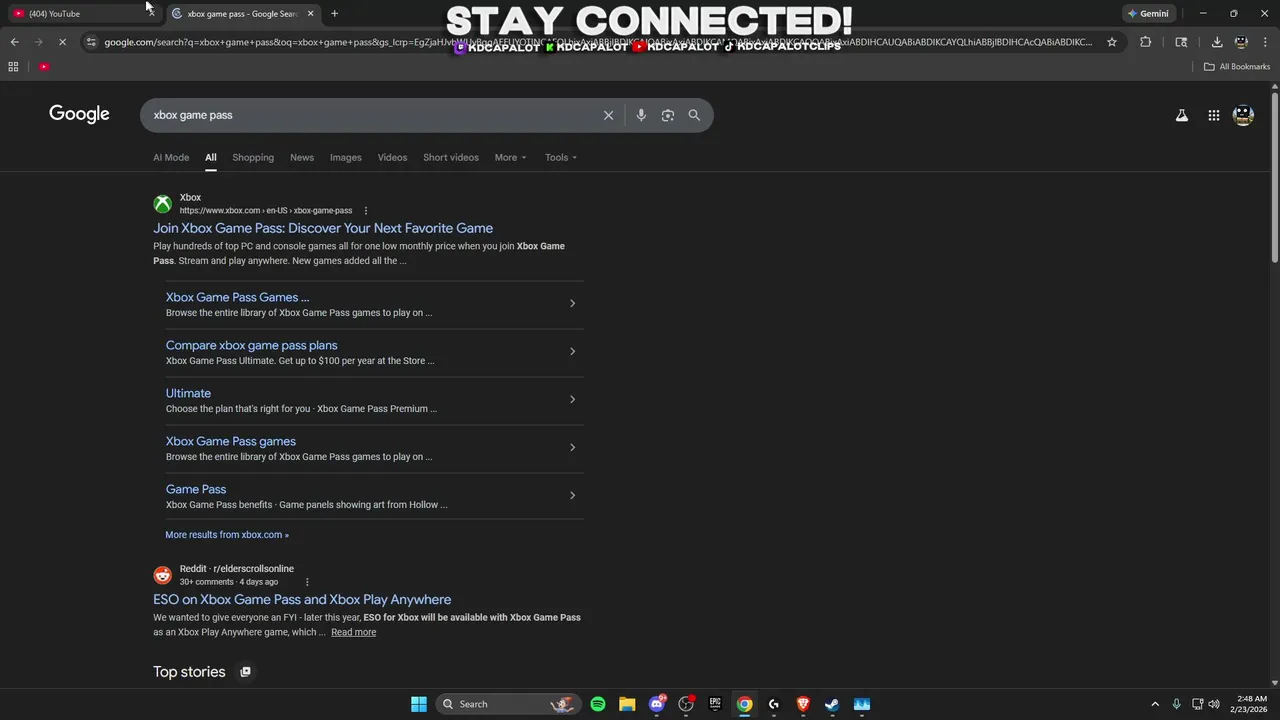Clear the search box with the X icon
Image resolution: width=1280 pixels, height=720 pixels.
click(x=608, y=115)
